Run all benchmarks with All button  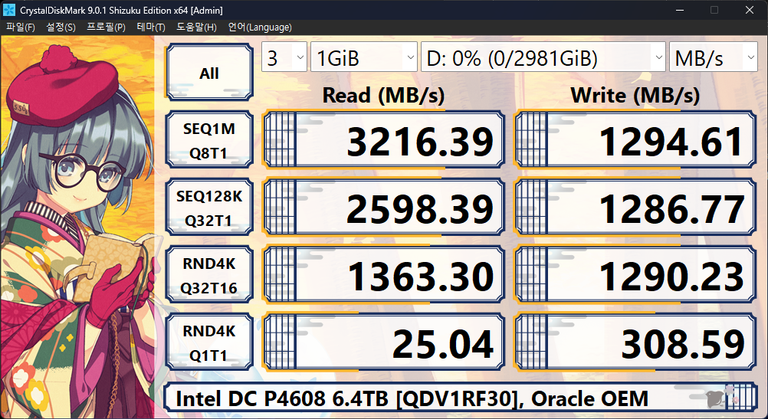(x=209, y=73)
